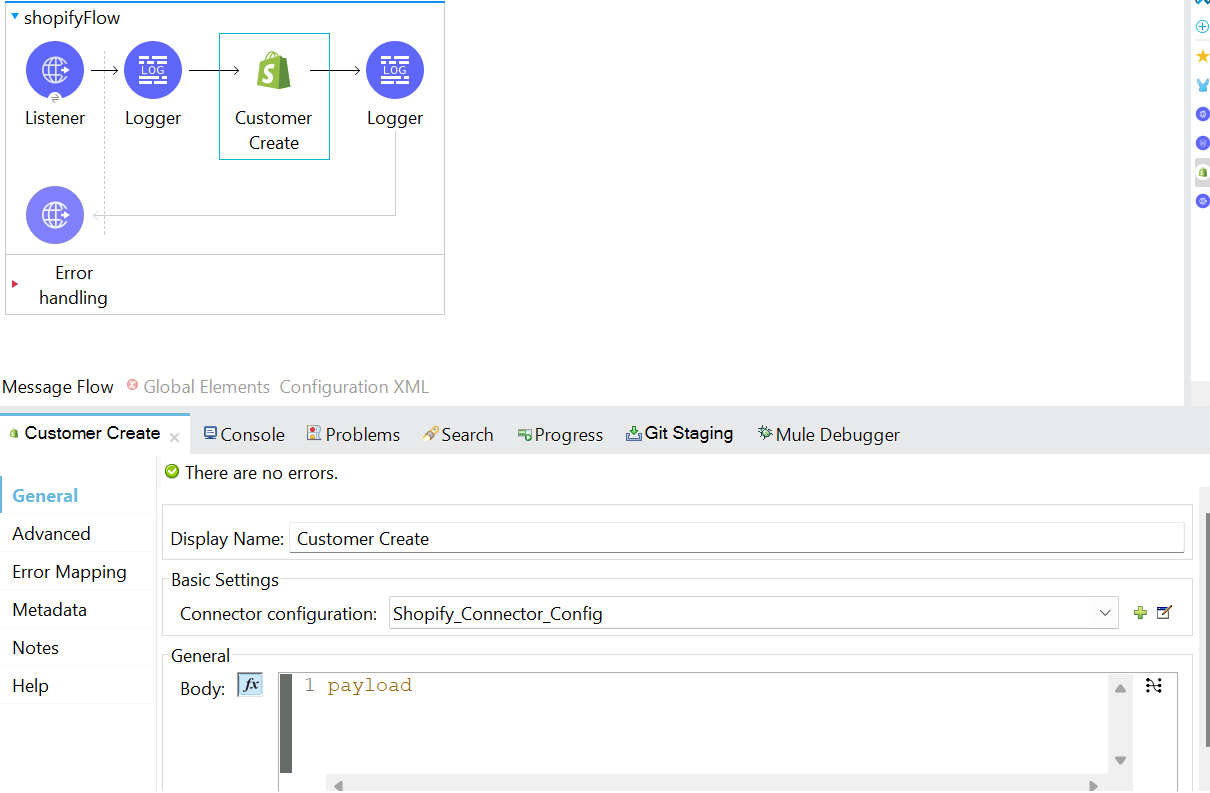Close the Customer Create properties tab

(x=174, y=437)
